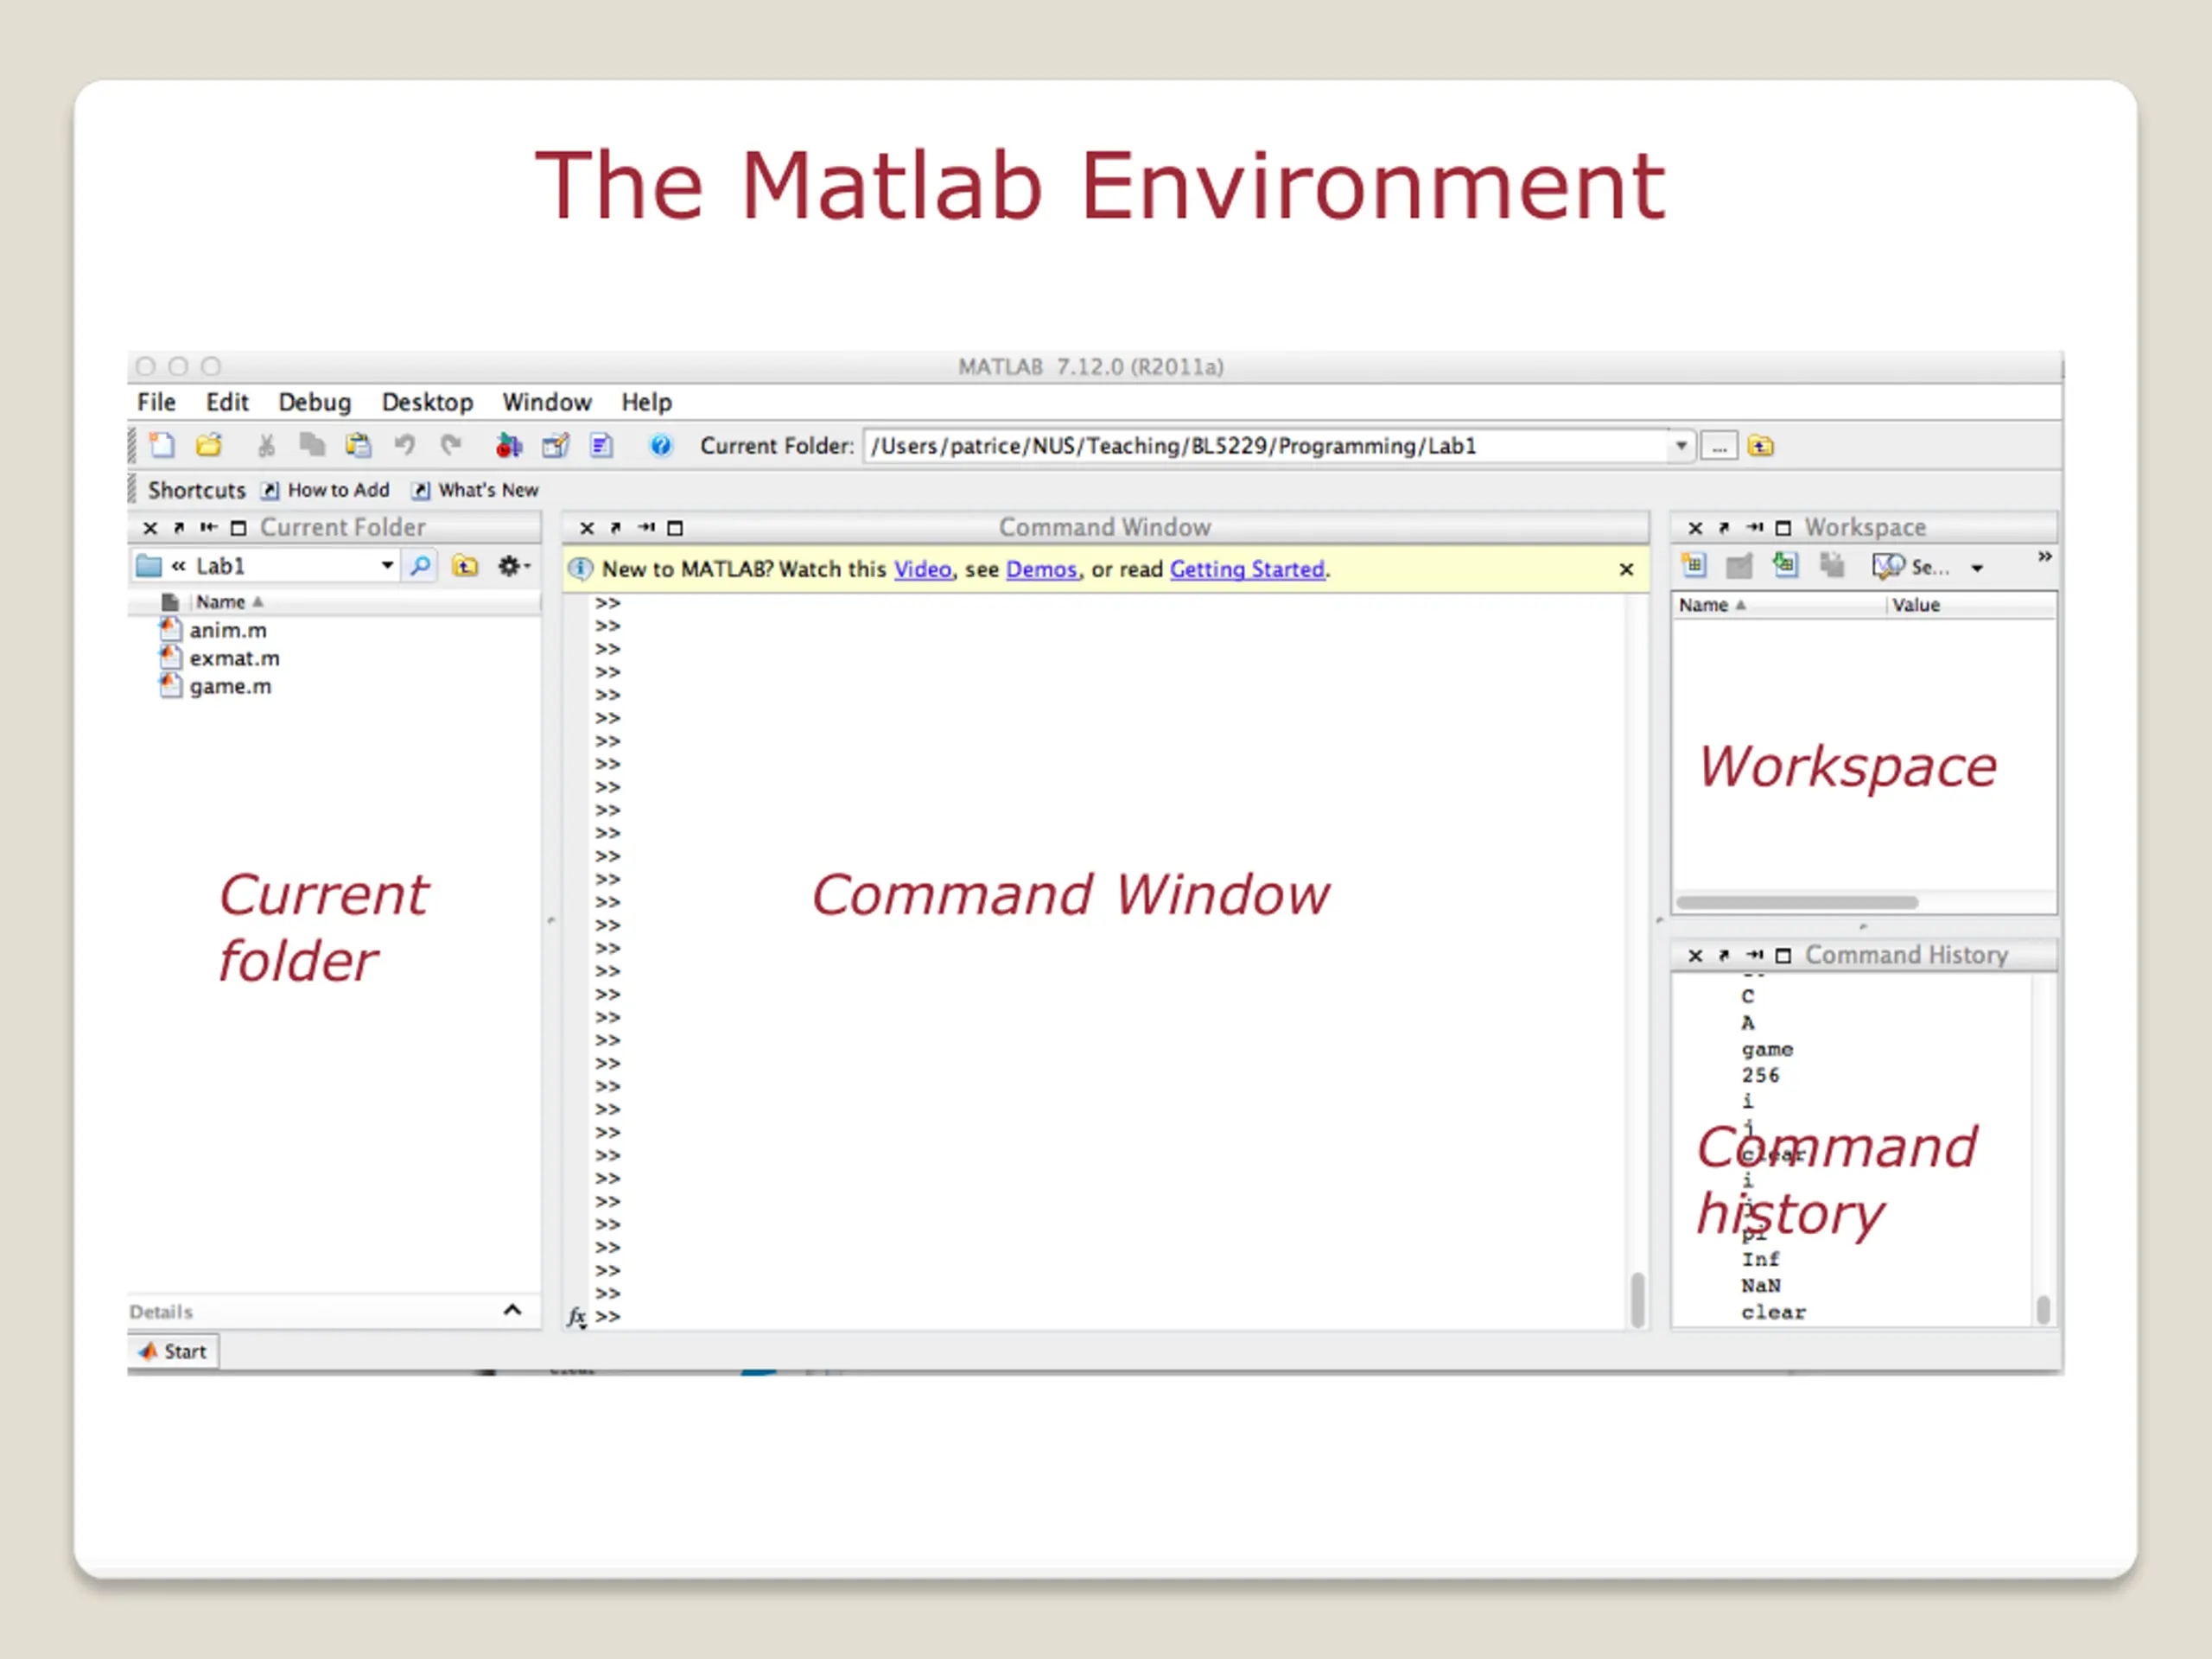Click the toolbar folder-up icon after the browse button

pos(1761,446)
